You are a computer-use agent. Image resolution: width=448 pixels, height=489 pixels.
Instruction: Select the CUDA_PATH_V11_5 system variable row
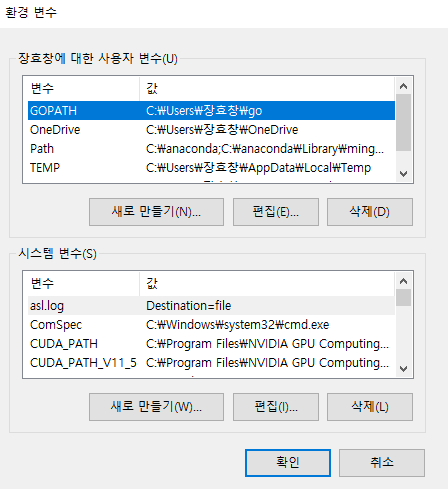point(211,363)
